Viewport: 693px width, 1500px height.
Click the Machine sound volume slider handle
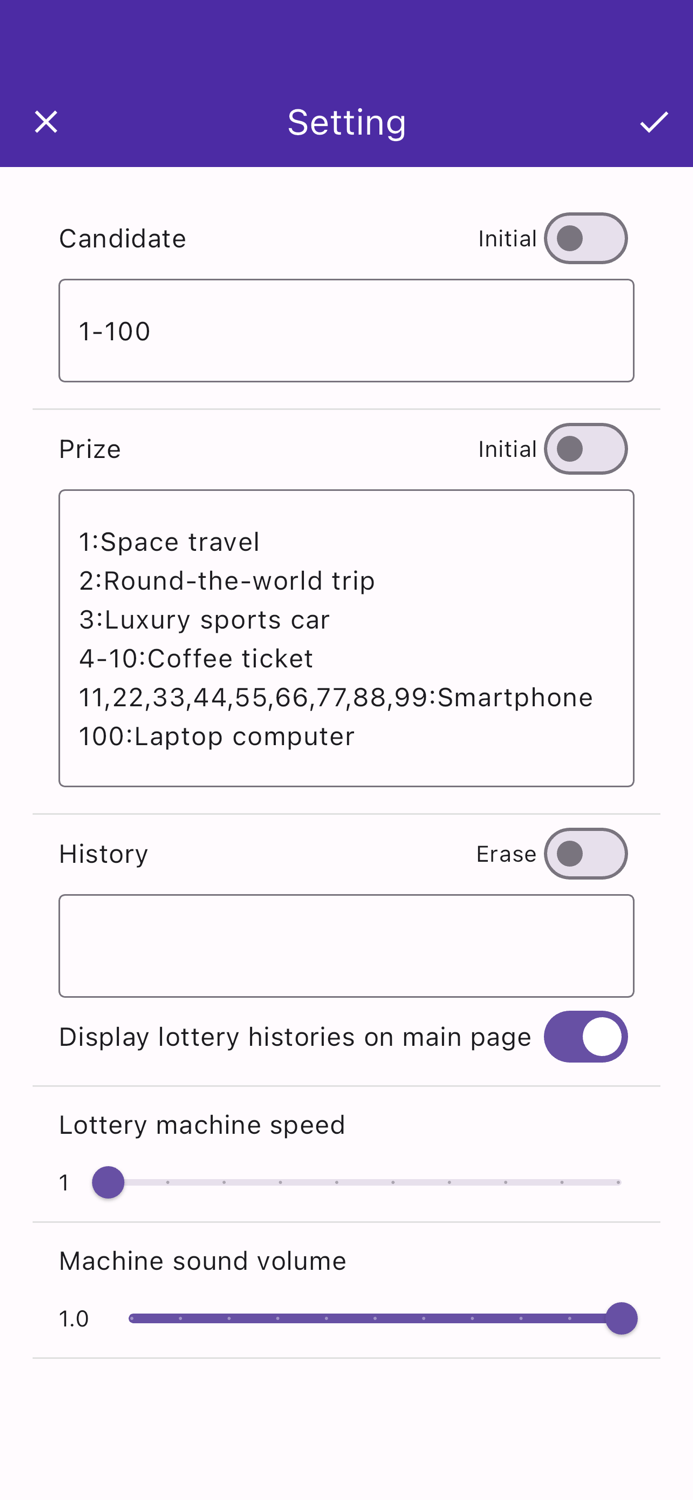click(623, 1318)
